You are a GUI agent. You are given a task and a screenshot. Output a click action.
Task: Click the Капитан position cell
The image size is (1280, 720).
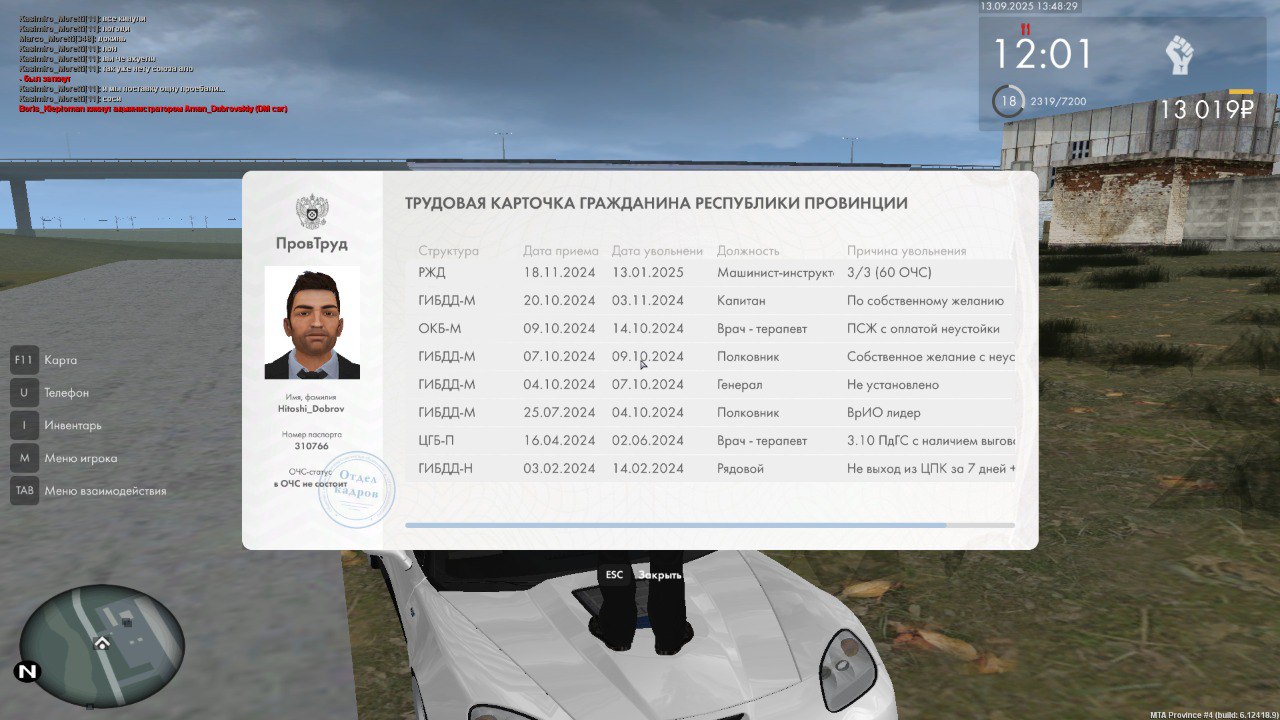point(741,300)
